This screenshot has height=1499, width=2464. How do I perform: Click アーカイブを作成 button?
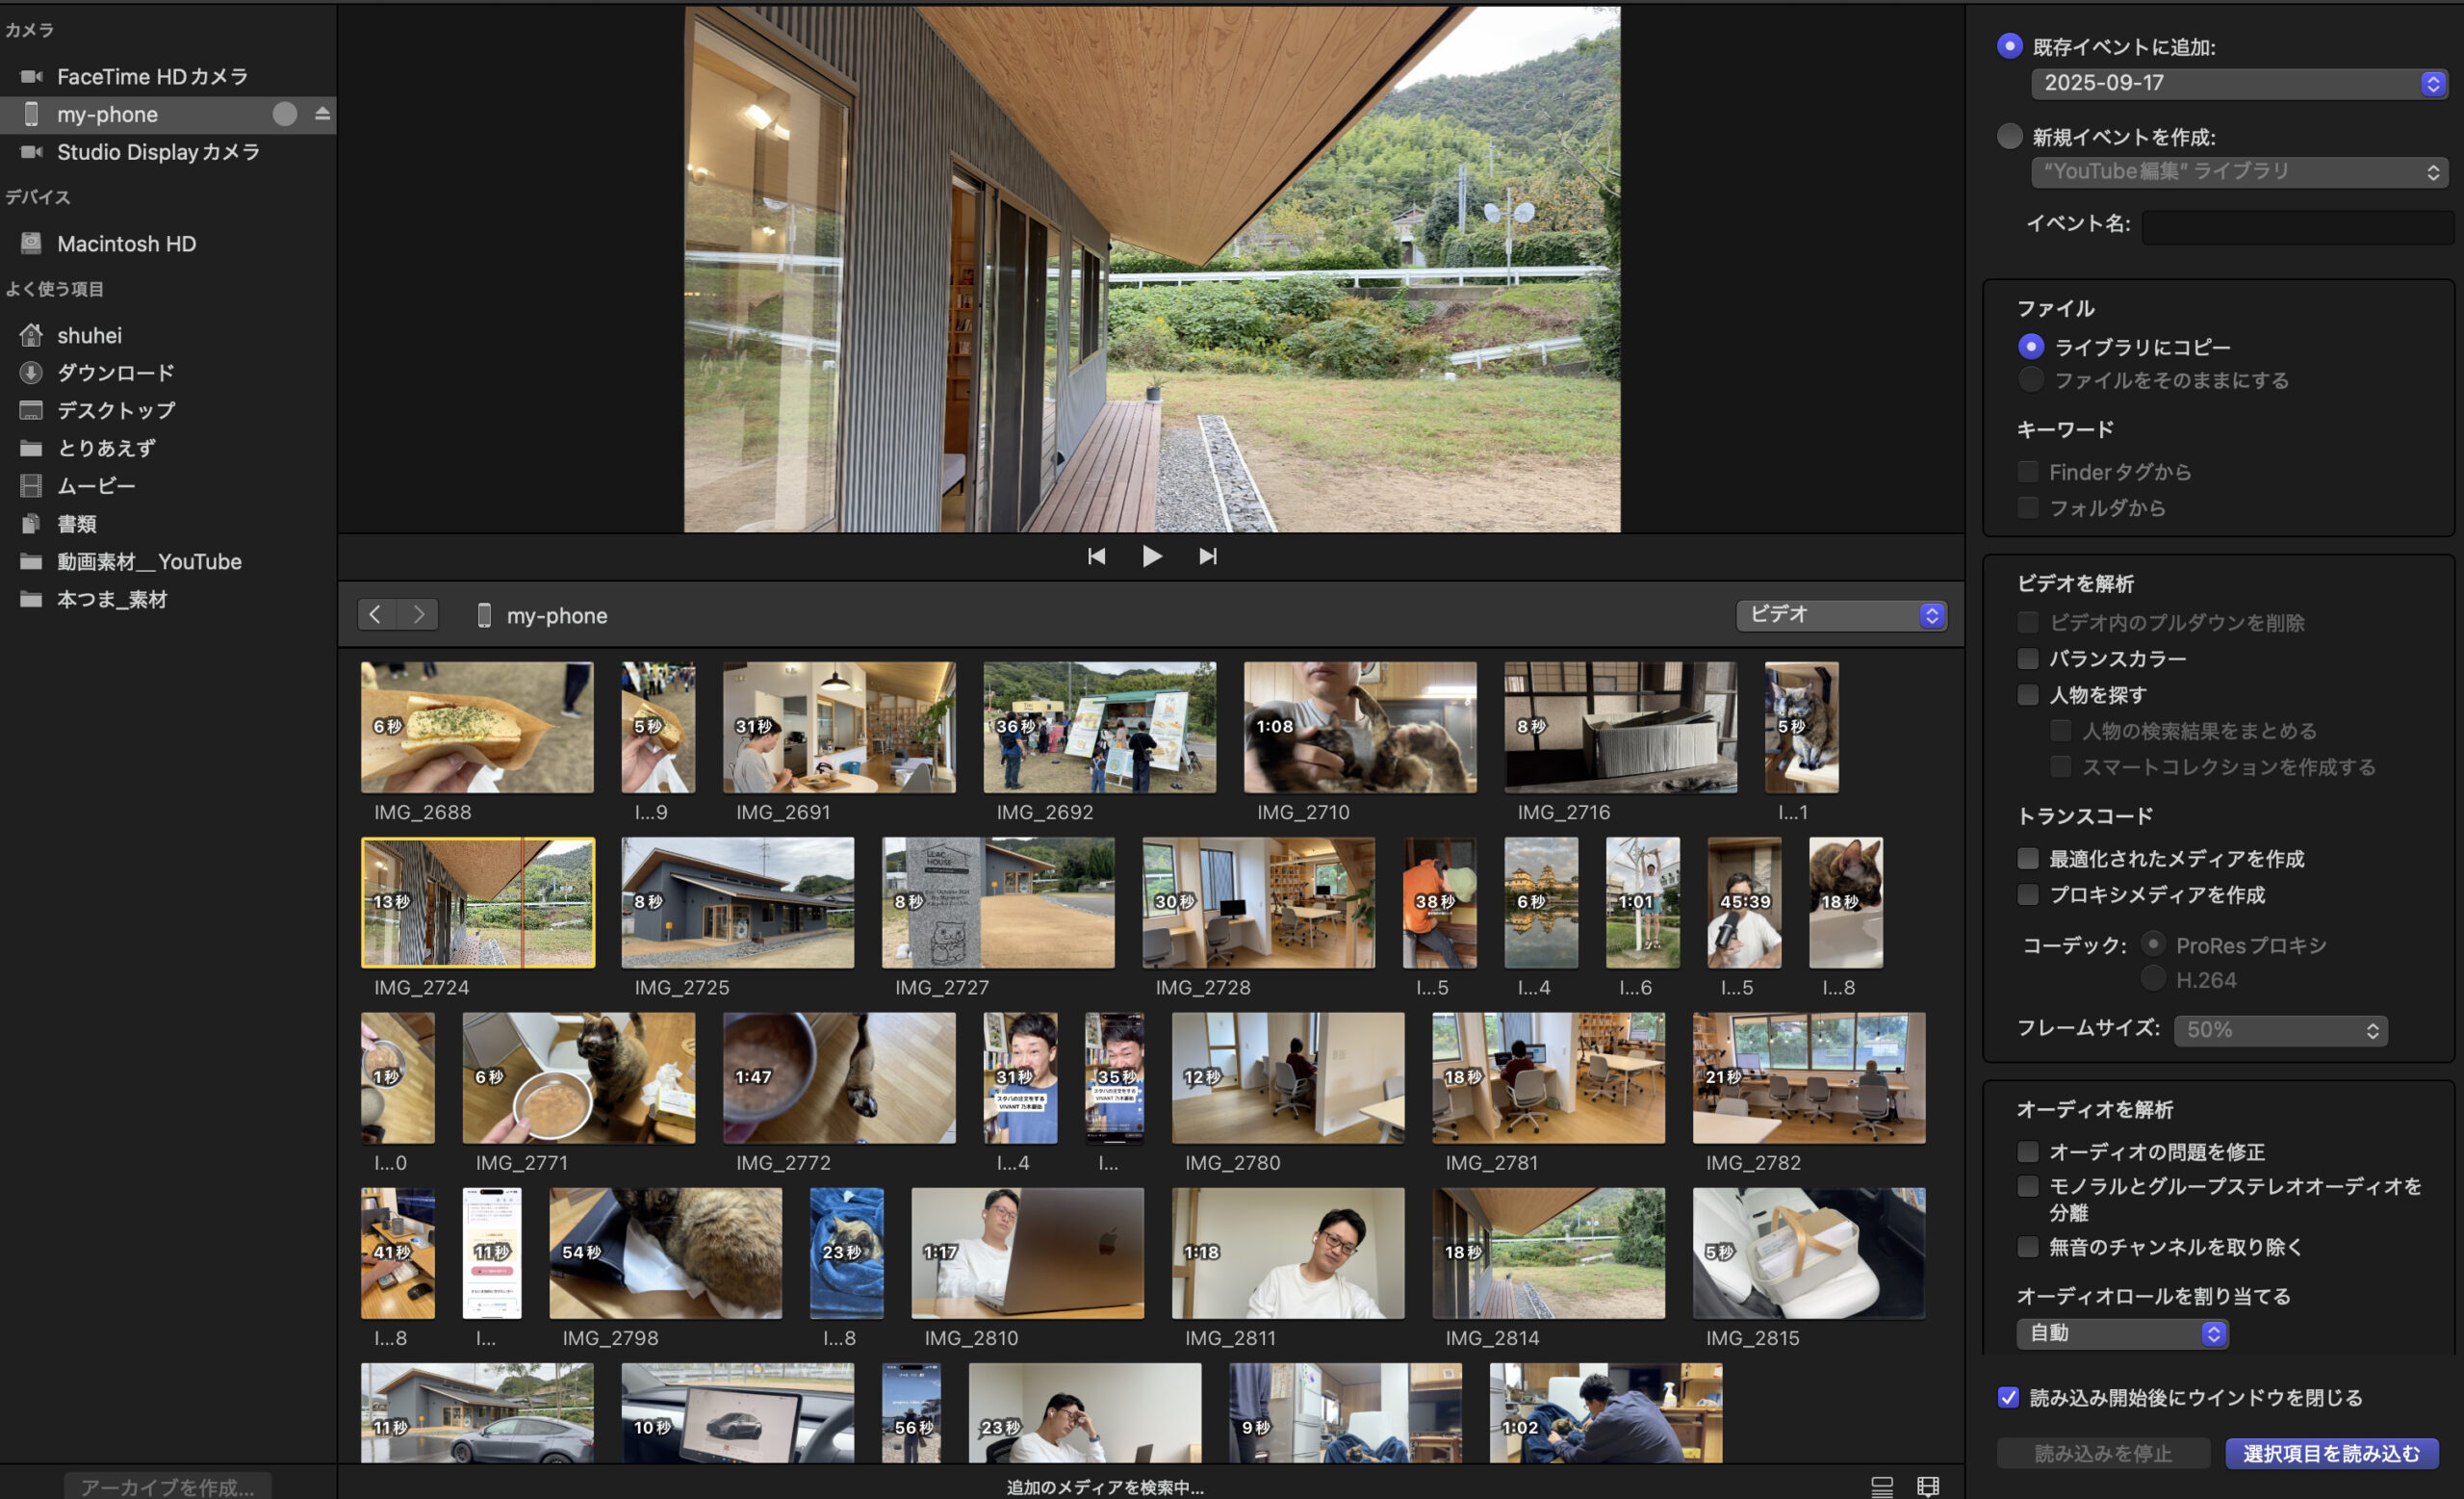point(167,1486)
